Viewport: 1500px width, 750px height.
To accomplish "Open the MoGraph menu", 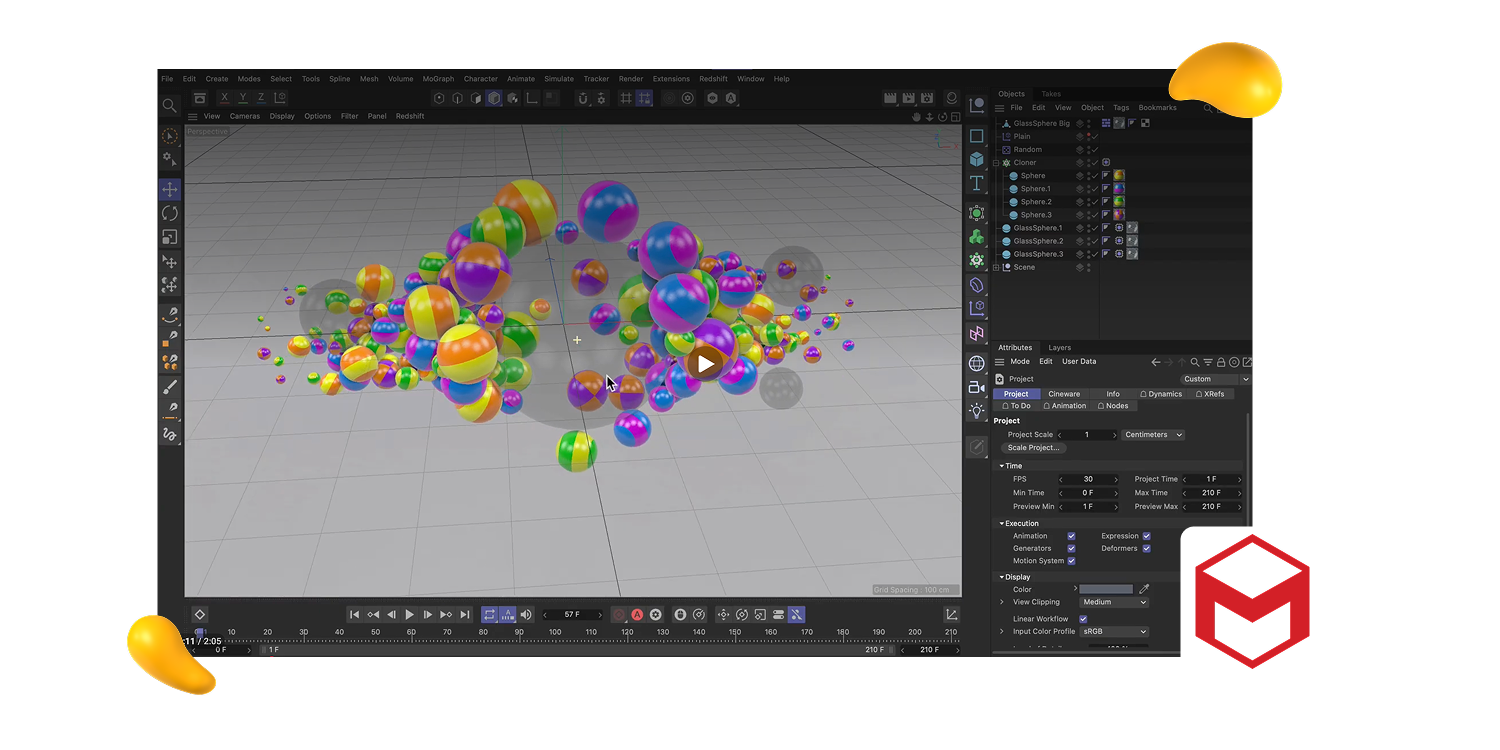I will (438, 79).
